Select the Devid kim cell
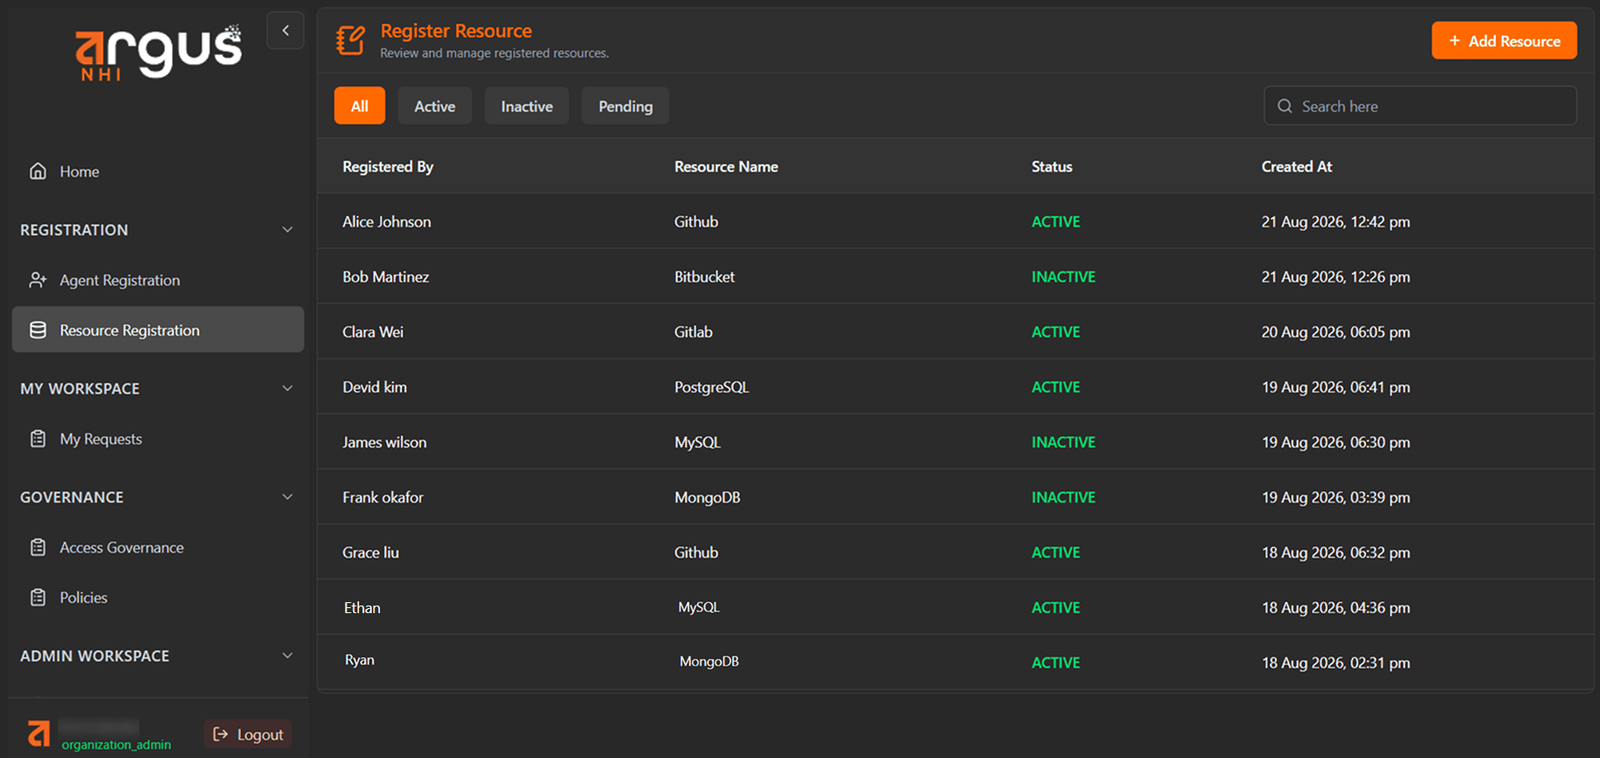Image resolution: width=1600 pixels, height=758 pixels. point(375,387)
